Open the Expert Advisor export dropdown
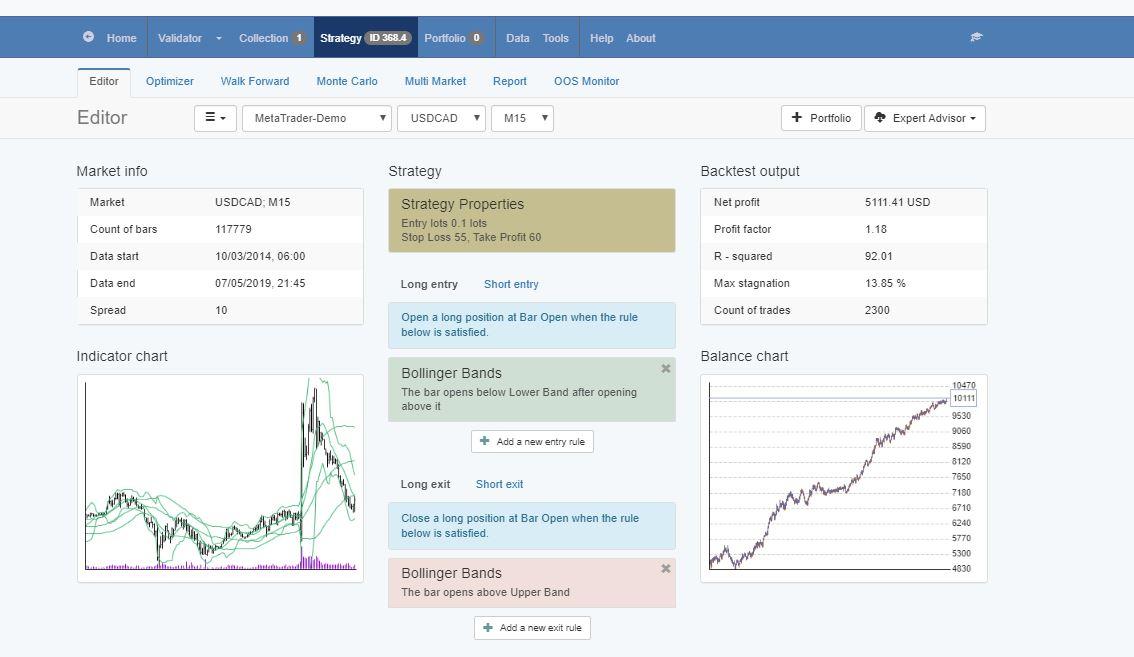The image size is (1134, 657). point(925,118)
